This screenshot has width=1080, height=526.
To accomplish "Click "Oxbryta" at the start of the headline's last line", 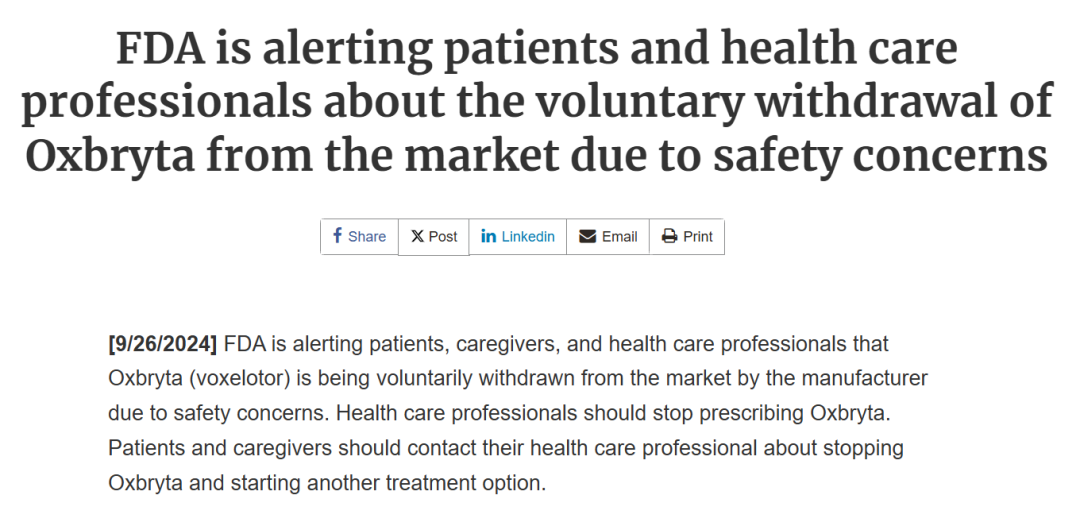I will 110,156.
